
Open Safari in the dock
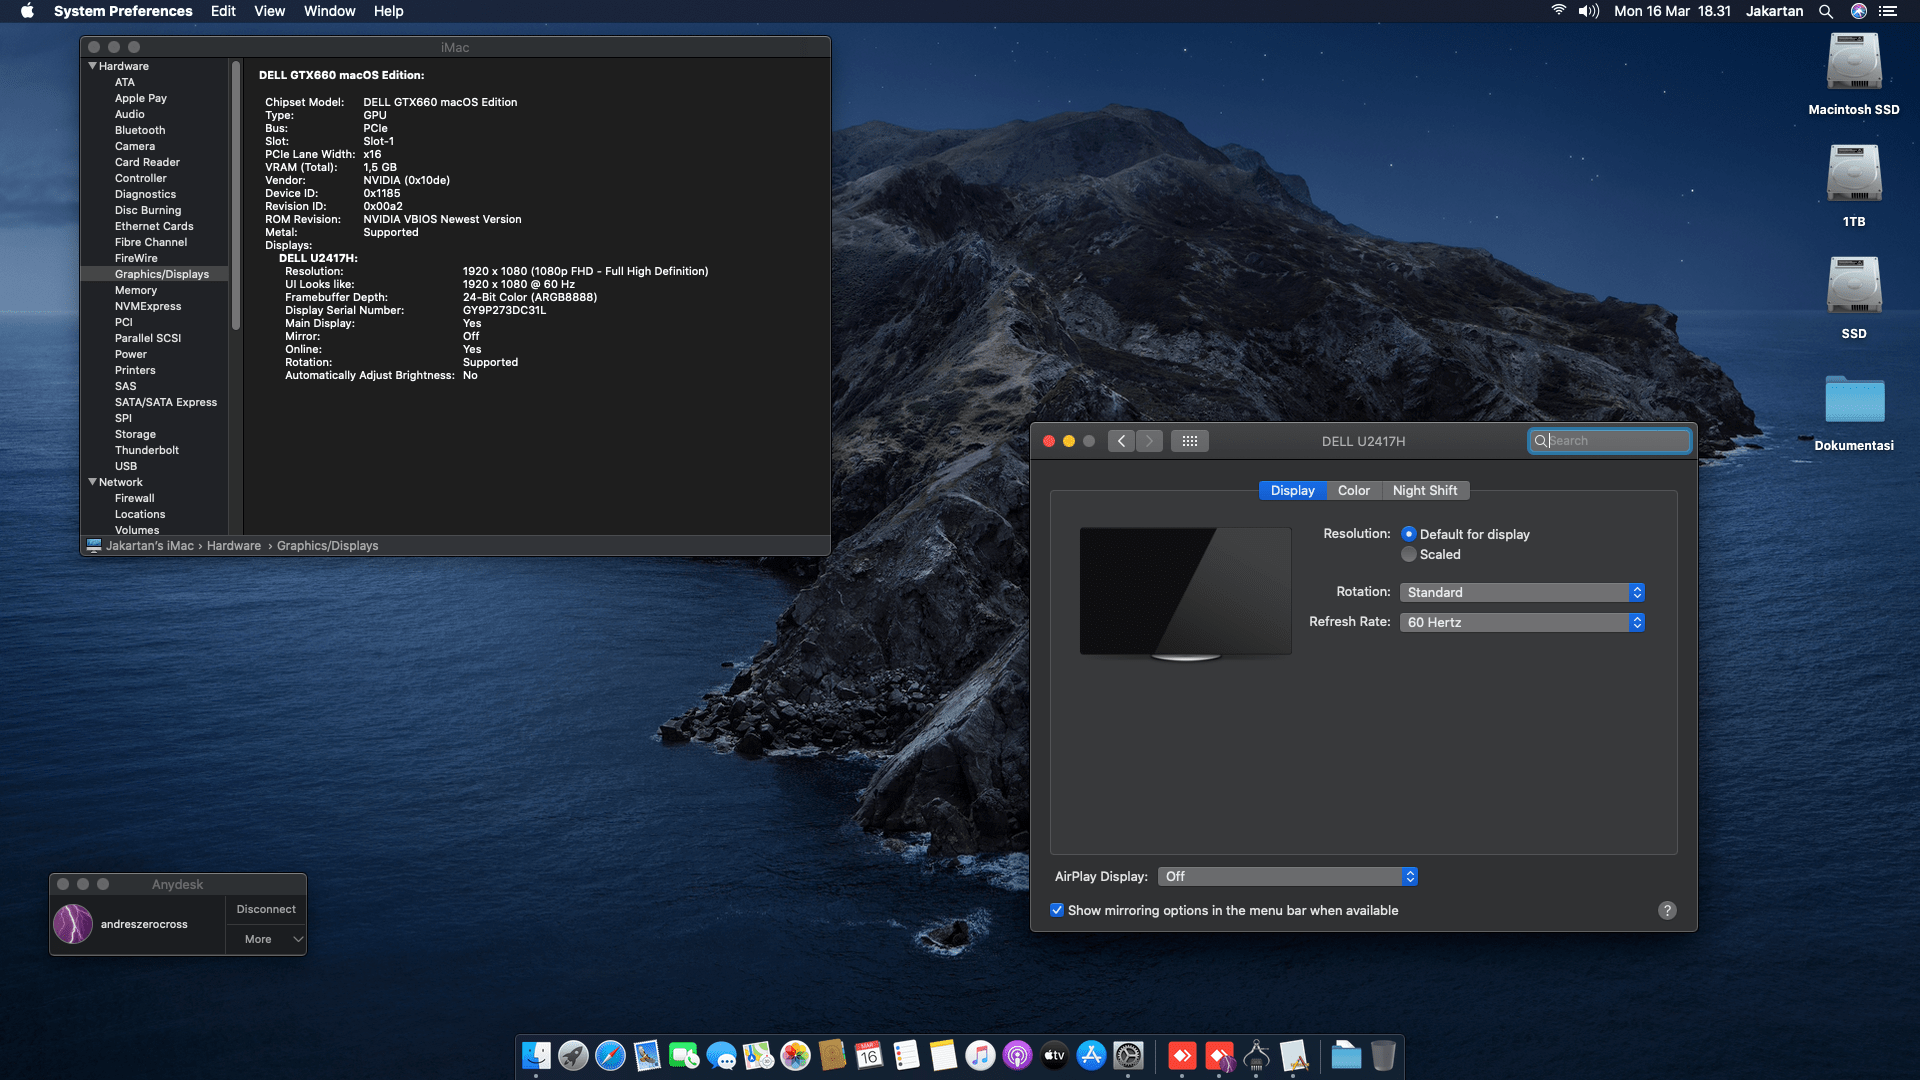point(610,1055)
